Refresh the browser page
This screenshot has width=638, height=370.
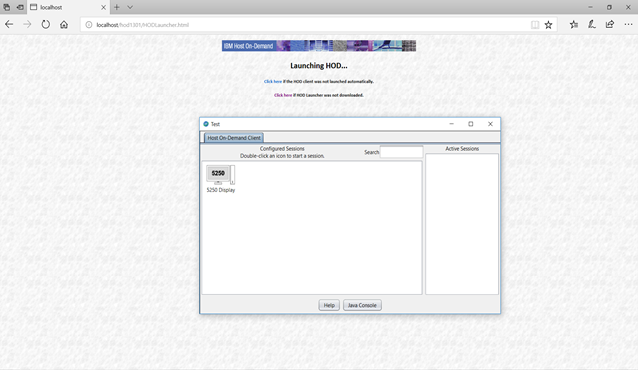(x=46, y=24)
